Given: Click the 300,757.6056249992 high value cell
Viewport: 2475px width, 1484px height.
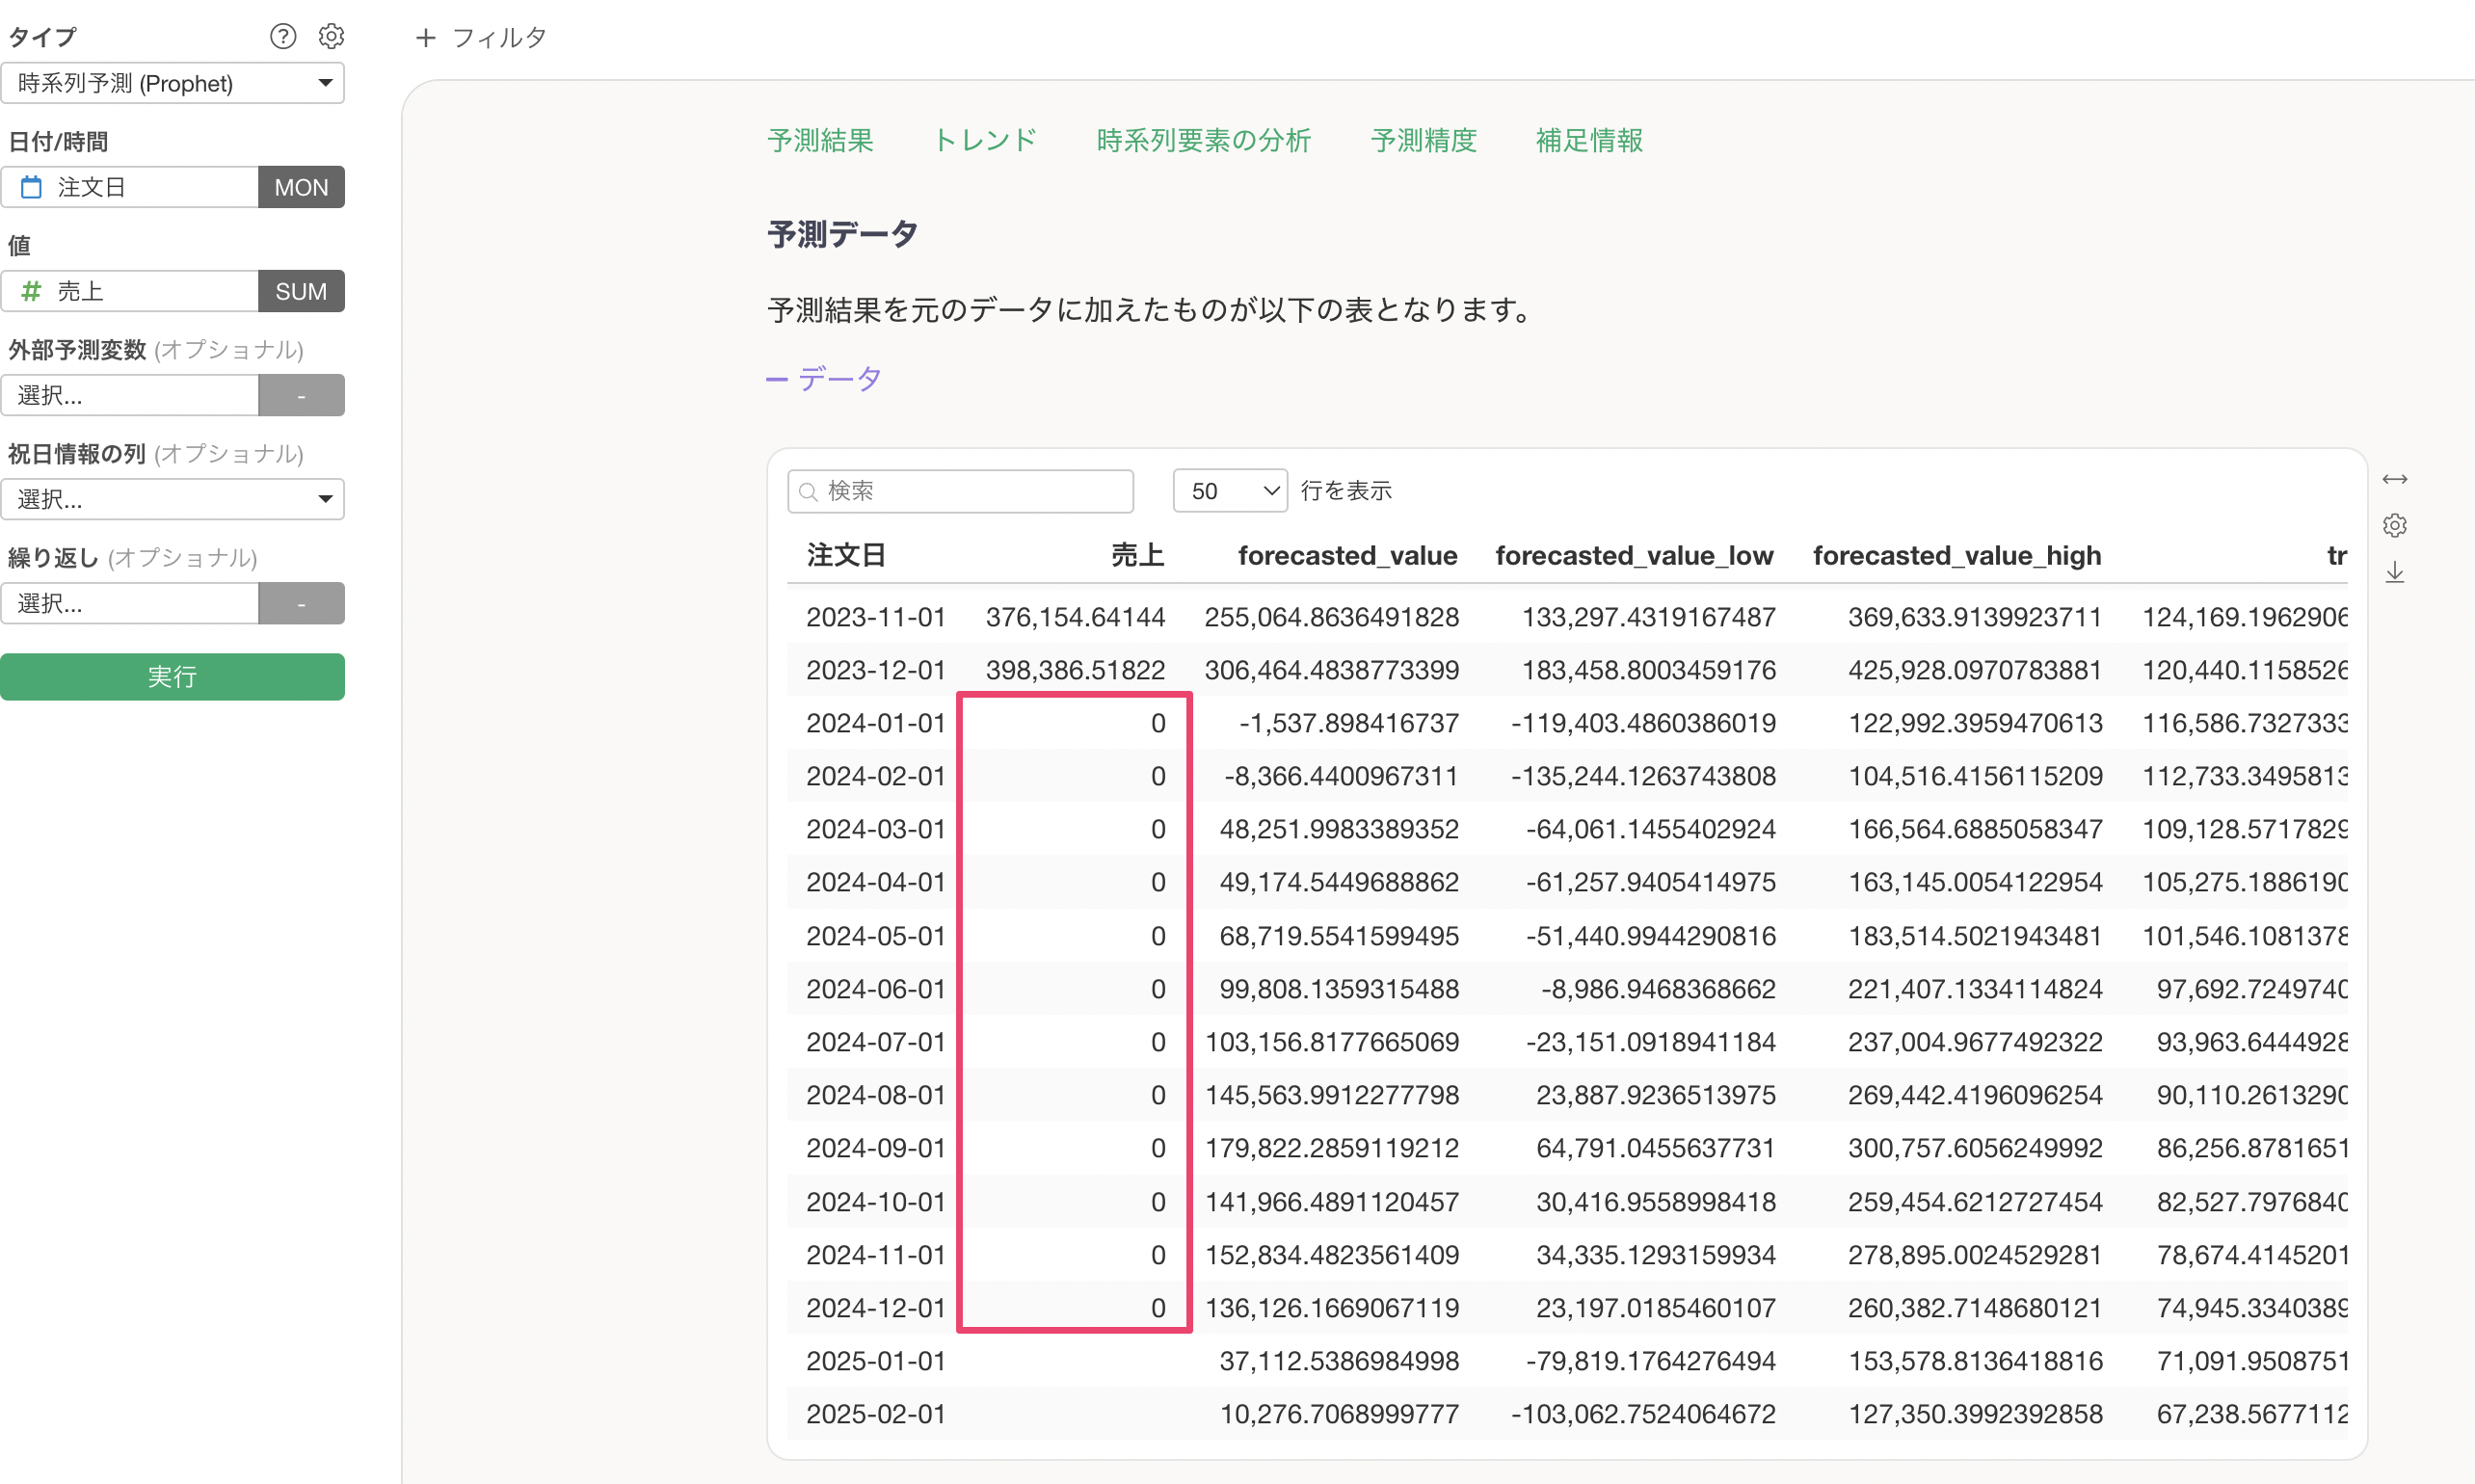Looking at the screenshot, I should (1975, 1148).
